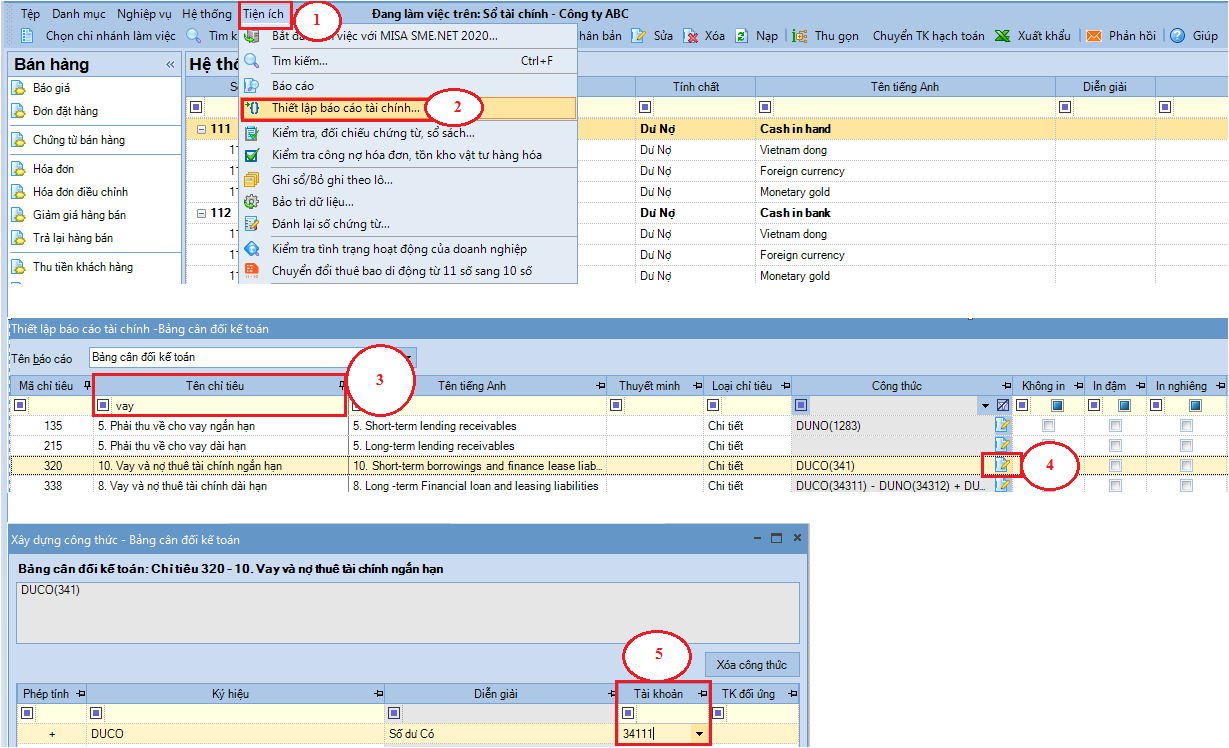The image size is (1229, 748).
Task: Toggle Không in checkbox for row 215
Action: (1048, 446)
